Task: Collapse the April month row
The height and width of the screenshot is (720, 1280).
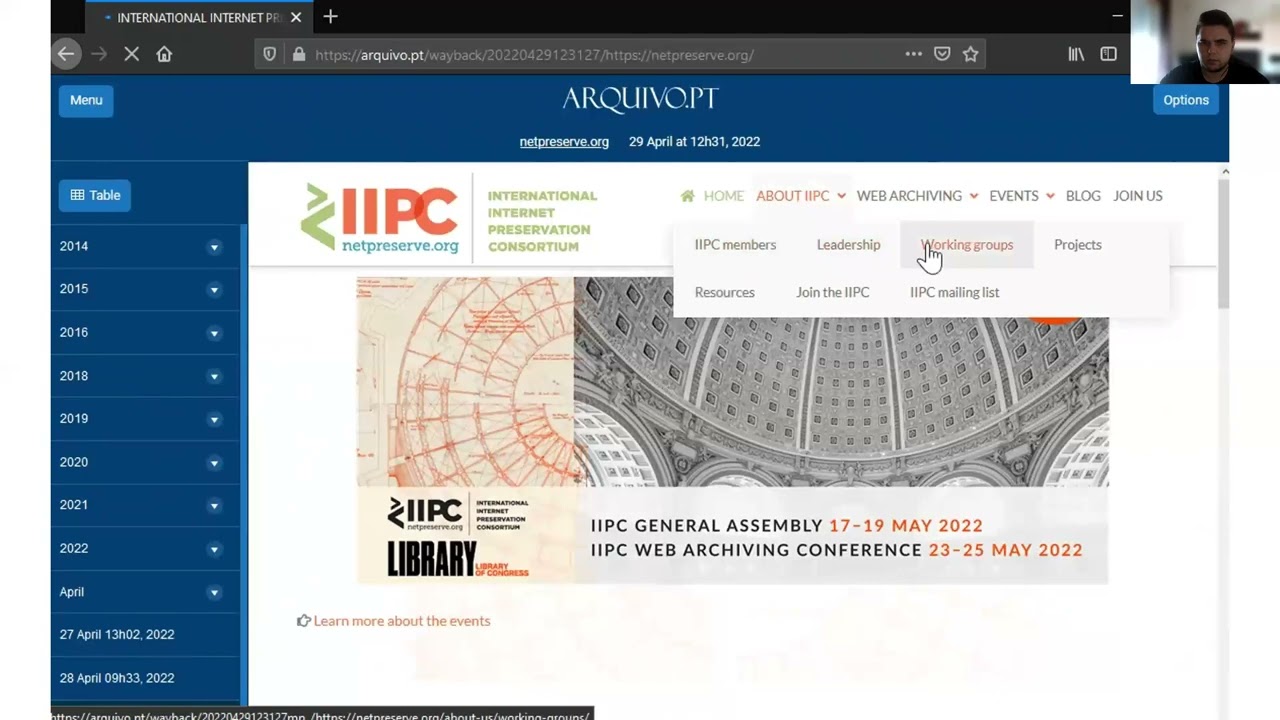Action: 145,592
